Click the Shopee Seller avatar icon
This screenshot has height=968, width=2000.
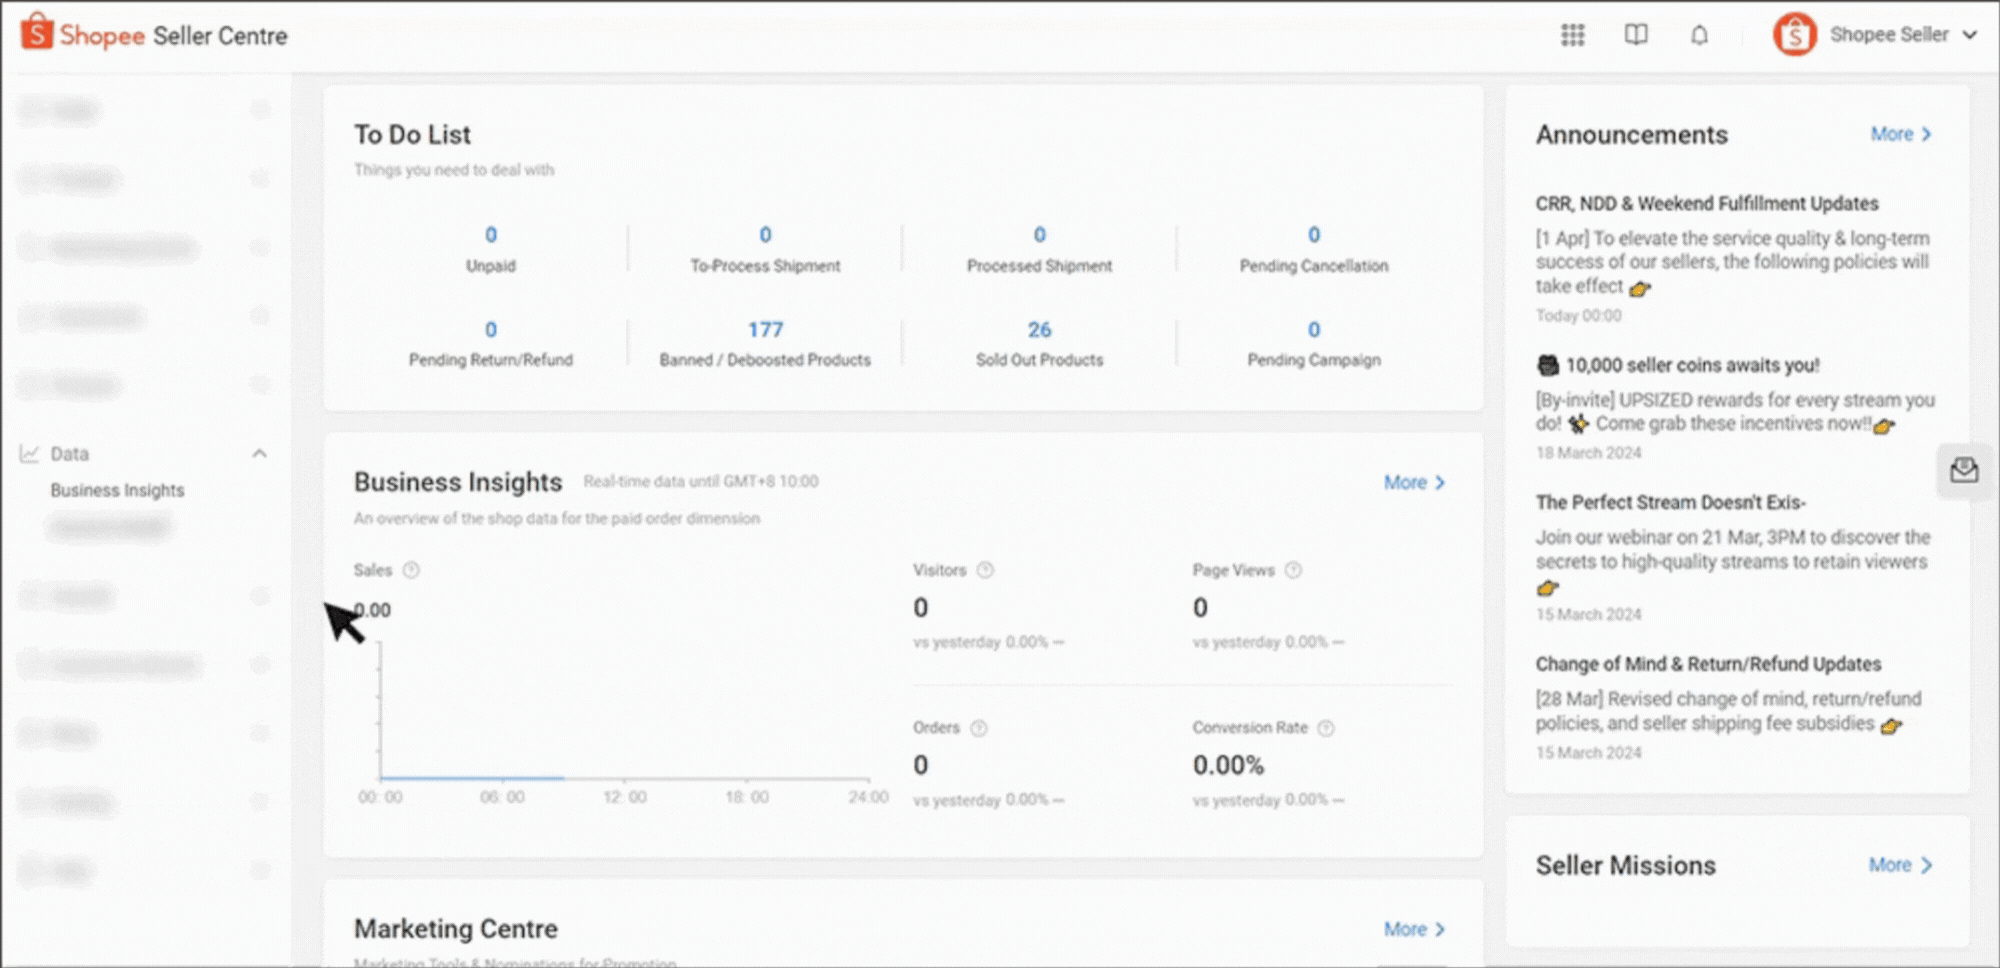pos(1795,35)
